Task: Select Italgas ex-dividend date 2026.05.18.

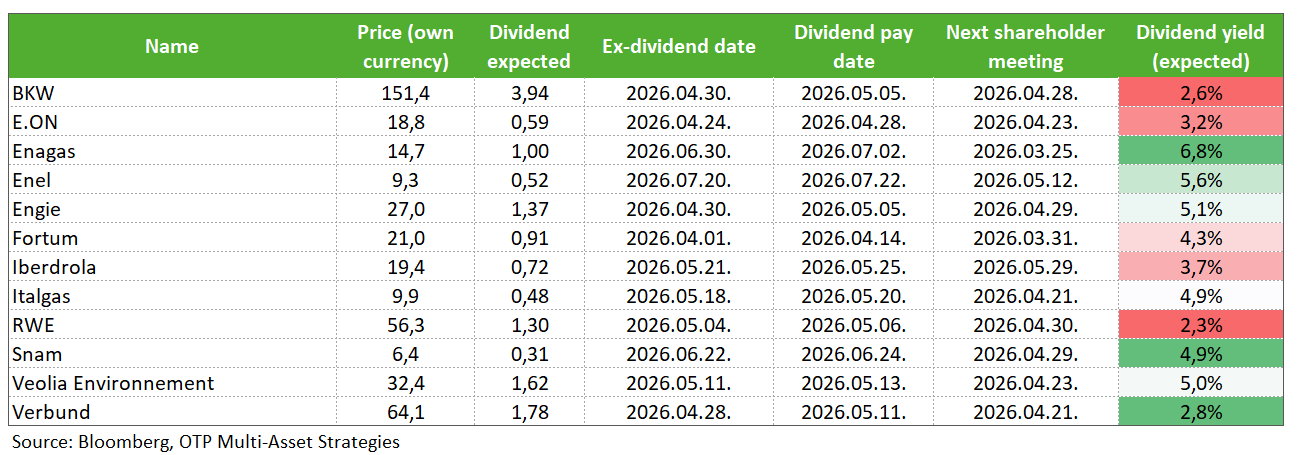Action: point(679,296)
